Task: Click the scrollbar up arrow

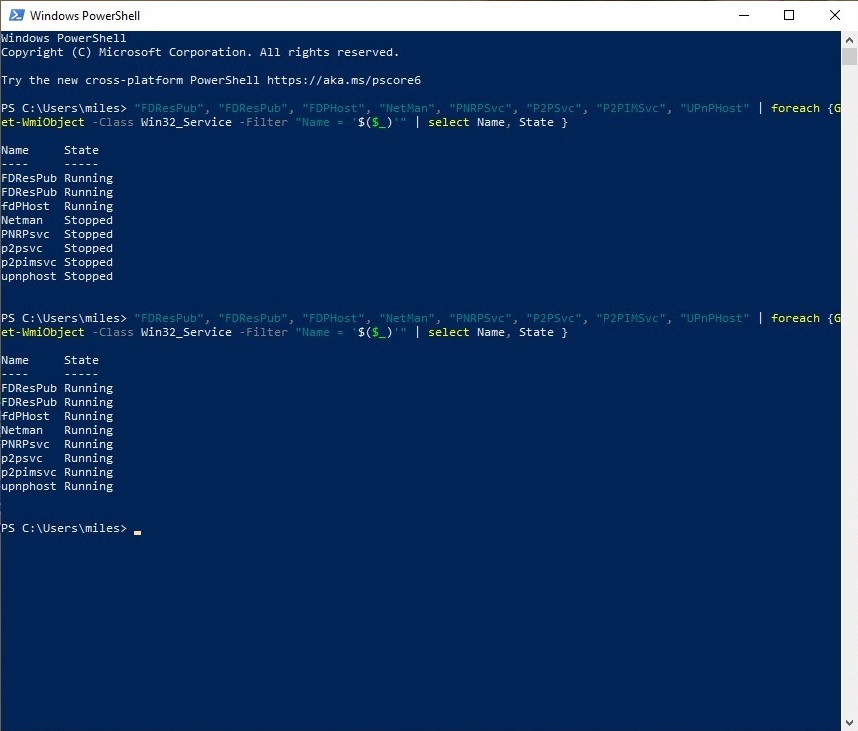Action: [x=849, y=39]
